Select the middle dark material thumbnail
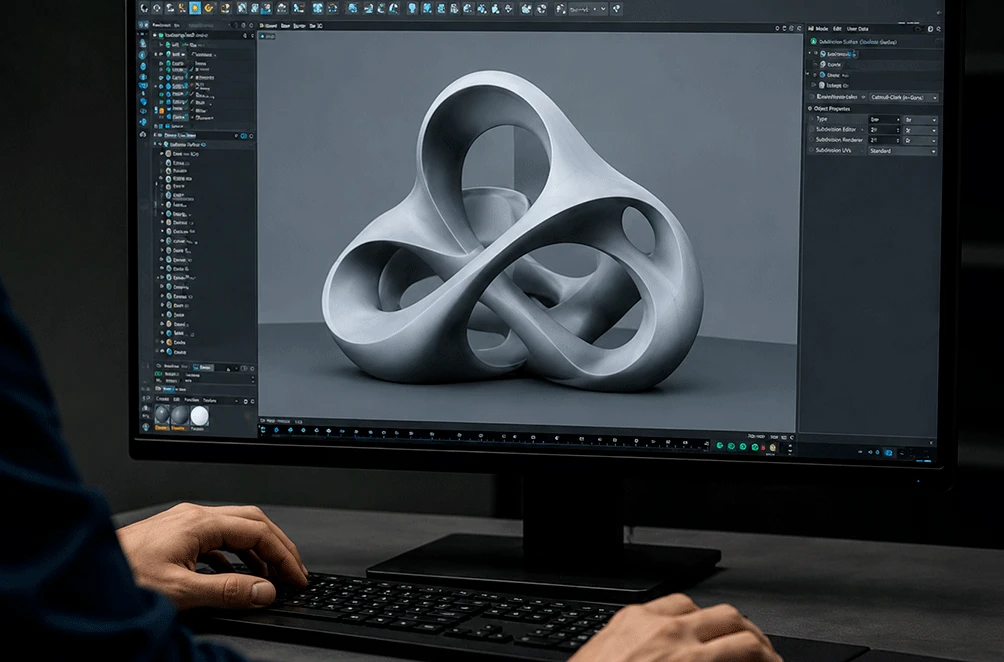This screenshot has height=662, width=1004. pyautogui.click(x=180, y=416)
